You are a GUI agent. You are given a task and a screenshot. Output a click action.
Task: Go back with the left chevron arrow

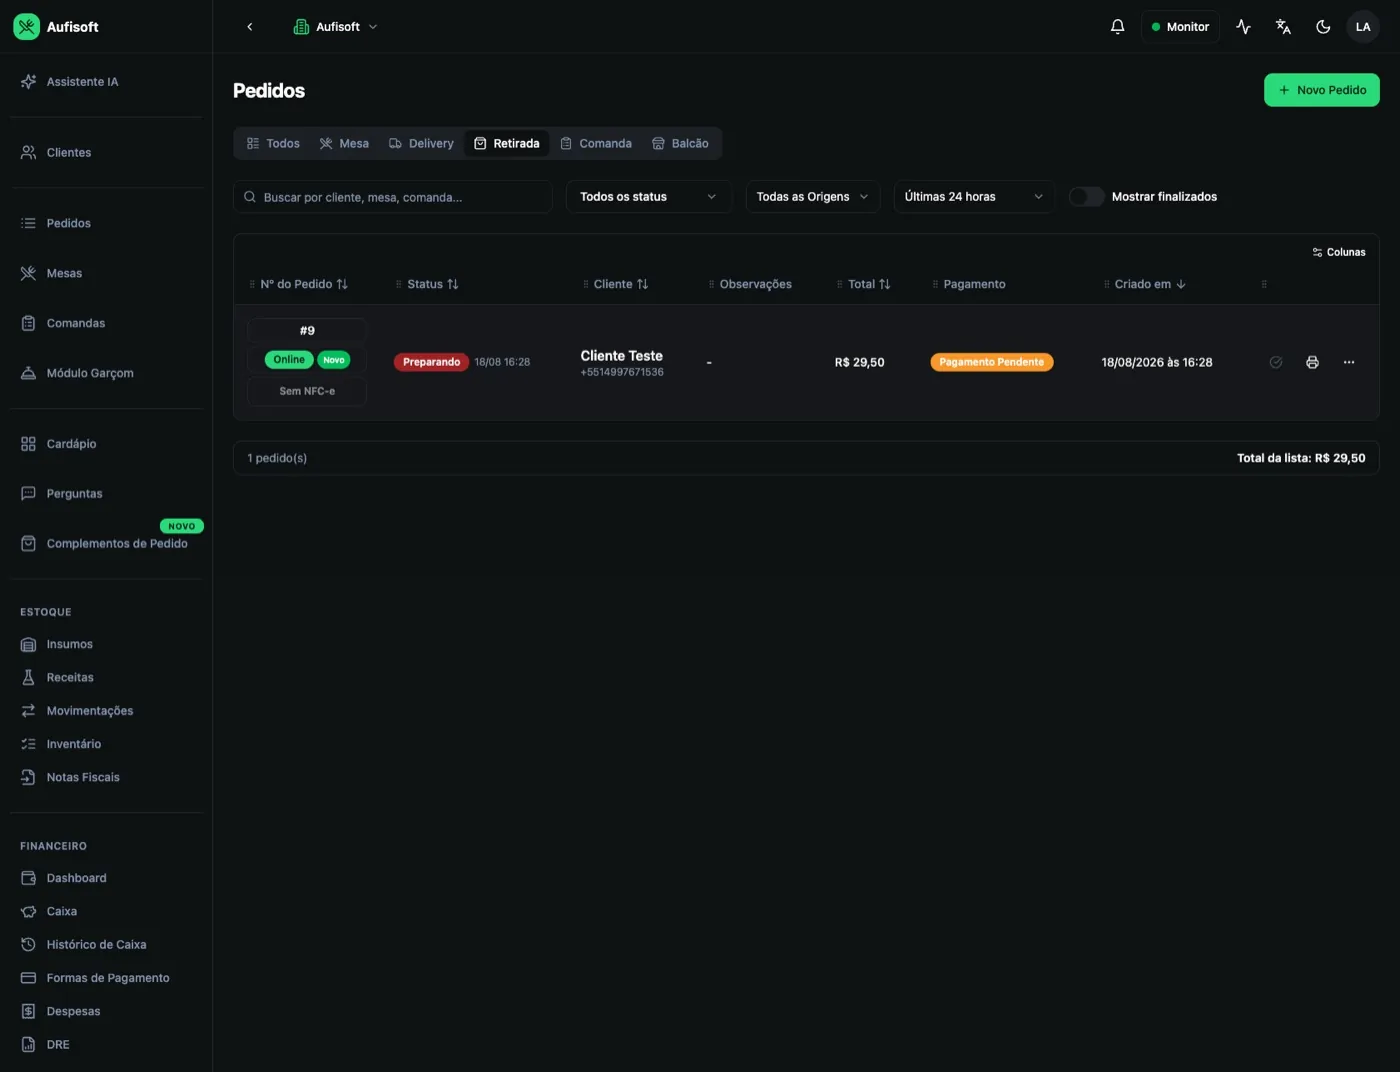click(250, 27)
